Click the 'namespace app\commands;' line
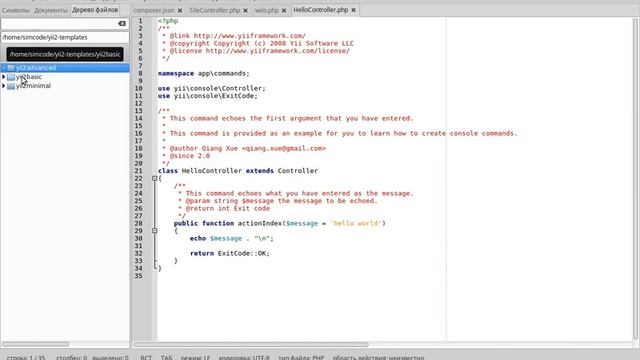Image resolution: width=640 pixels, height=360 pixels. [x=204, y=73]
